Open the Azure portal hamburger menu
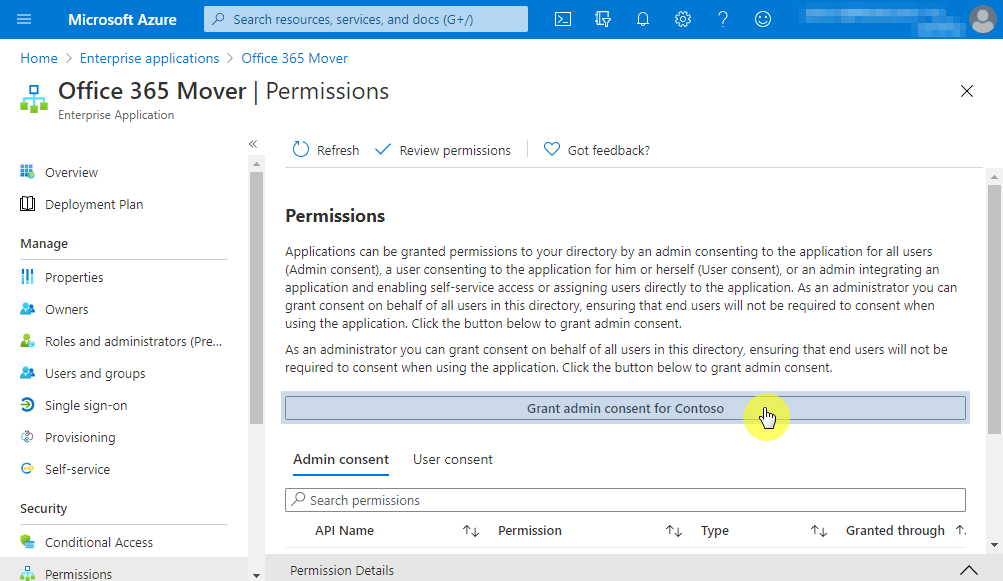The height and width of the screenshot is (581, 1003). [24, 19]
